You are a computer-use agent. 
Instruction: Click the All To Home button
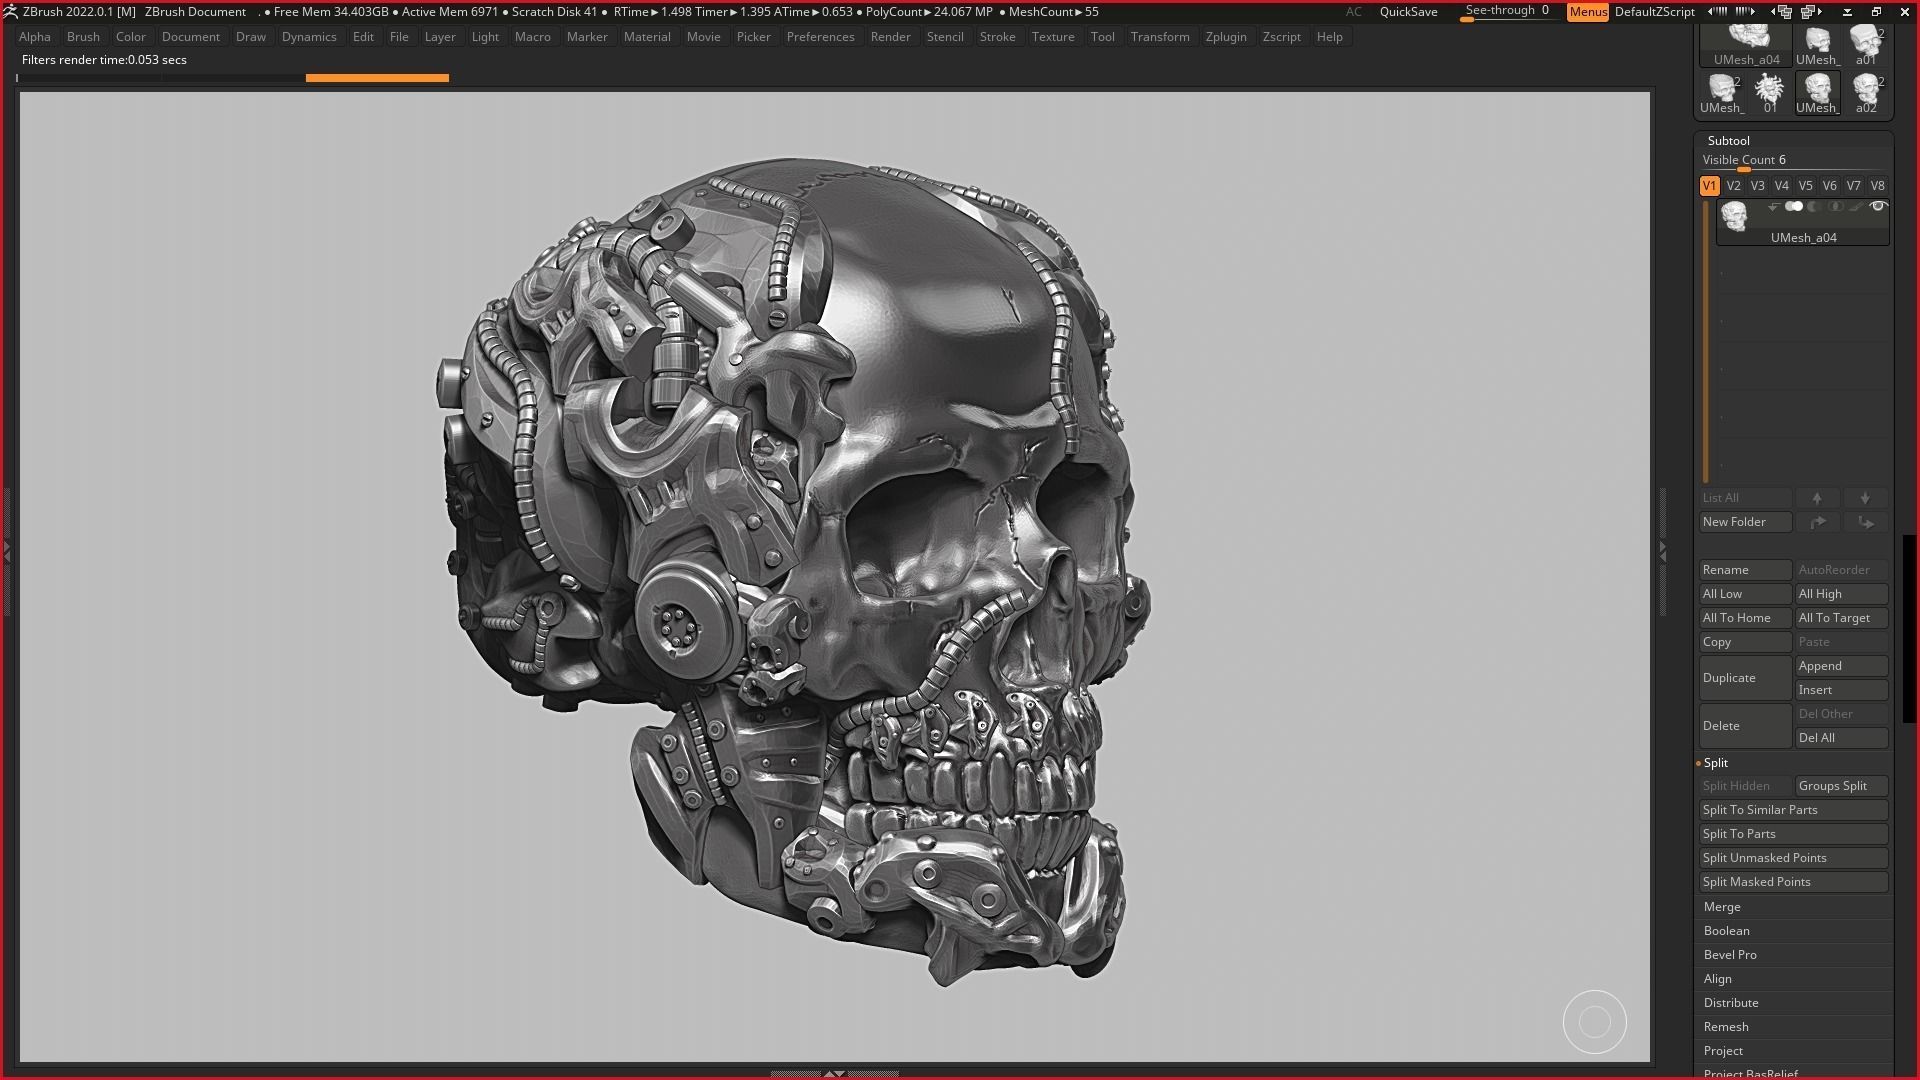[x=1745, y=618]
